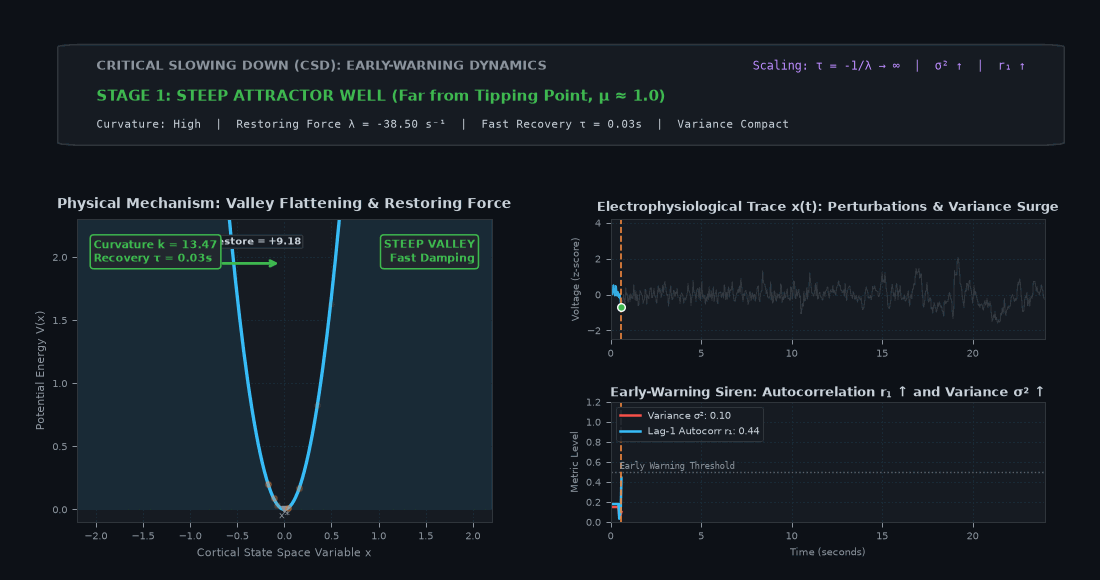This screenshot has width=1100, height=580.
Task: Click the red 'Variance σ²: 0.10' legend entry
Action: pyautogui.click(x=675, y=416)
